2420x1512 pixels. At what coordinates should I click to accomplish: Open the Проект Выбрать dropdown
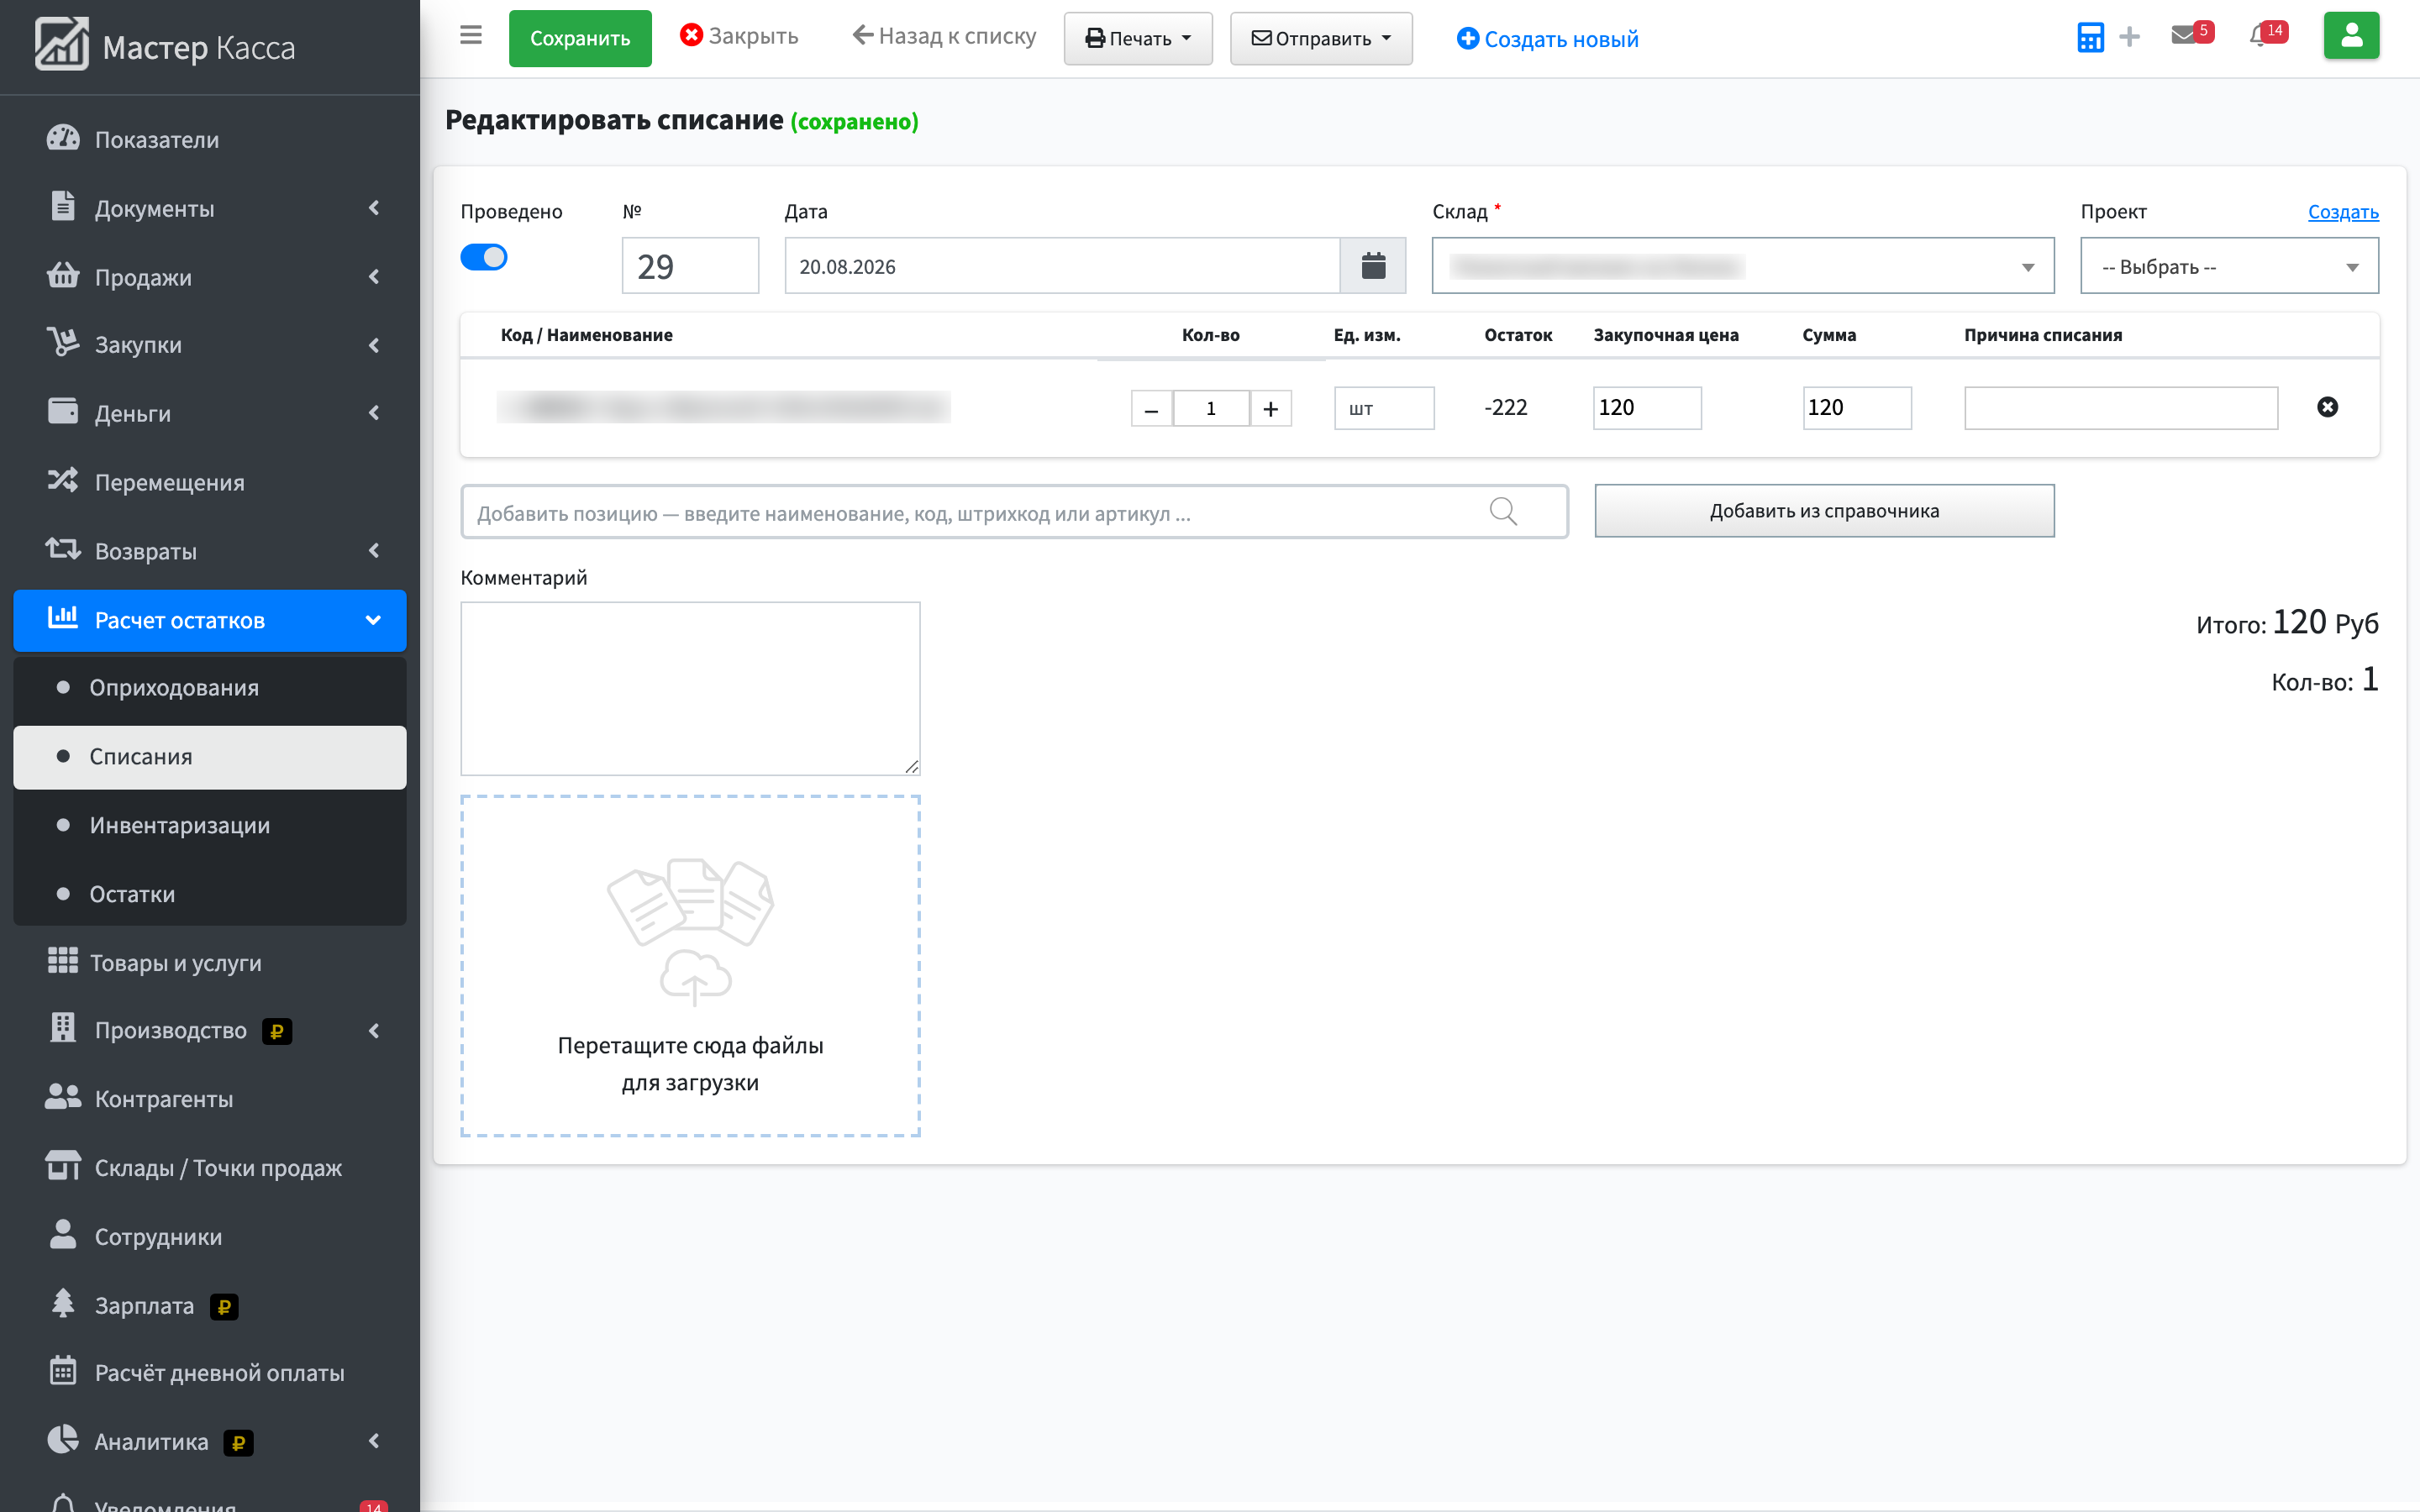point(2229,266)
